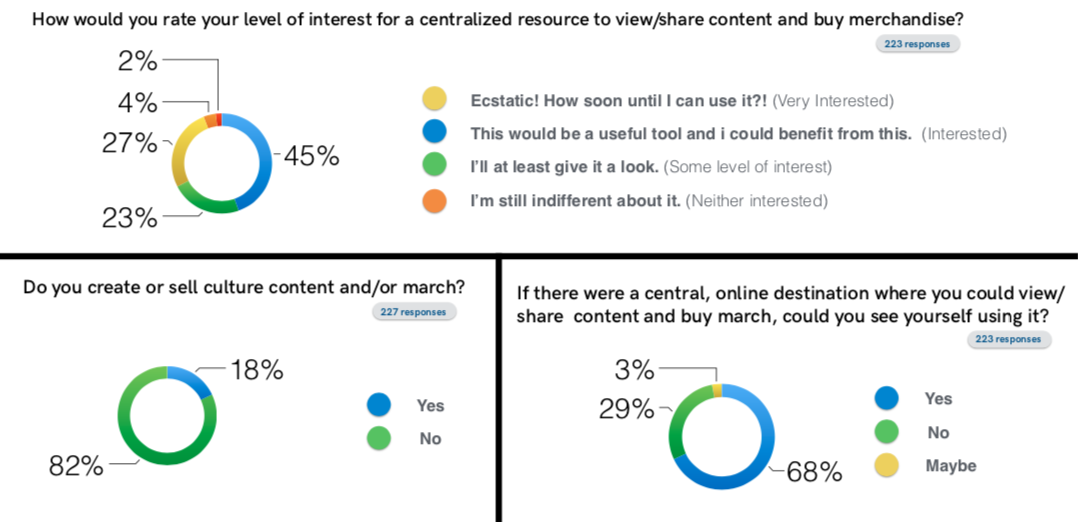Click yellow Maybe dot in destination legend
1078x522 pixels.
(886, 466)
